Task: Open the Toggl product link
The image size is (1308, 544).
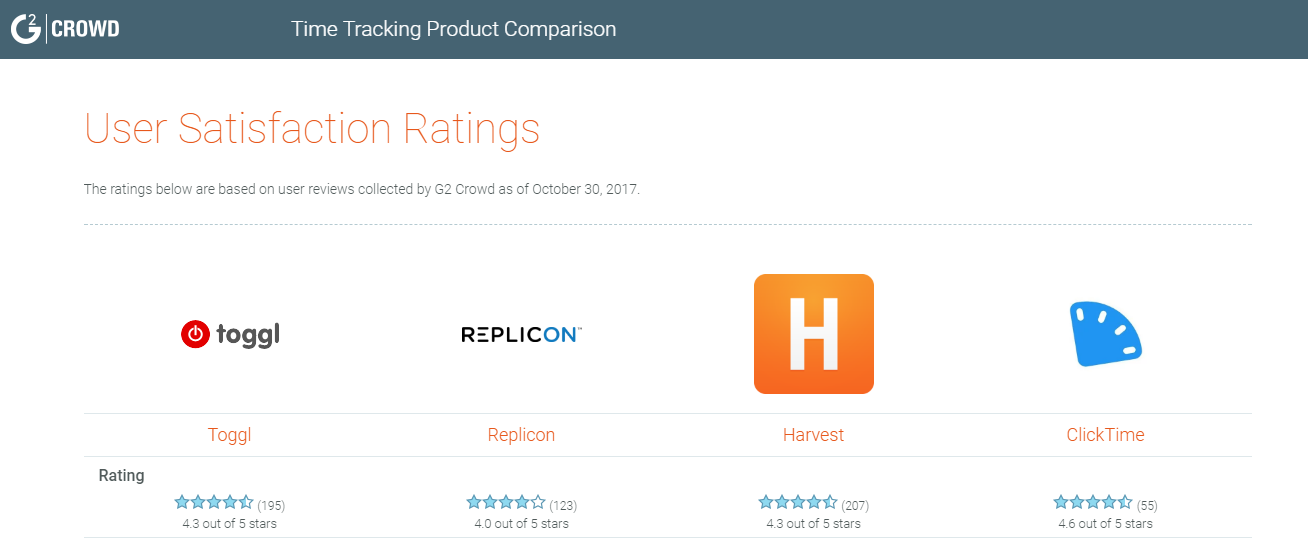Action: tap(229, 435)
